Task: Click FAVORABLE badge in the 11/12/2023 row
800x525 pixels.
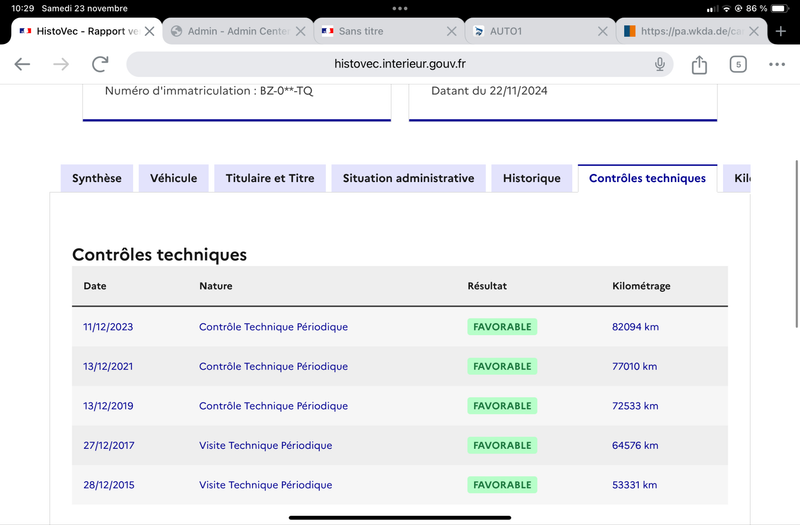Action: (502, 327)
